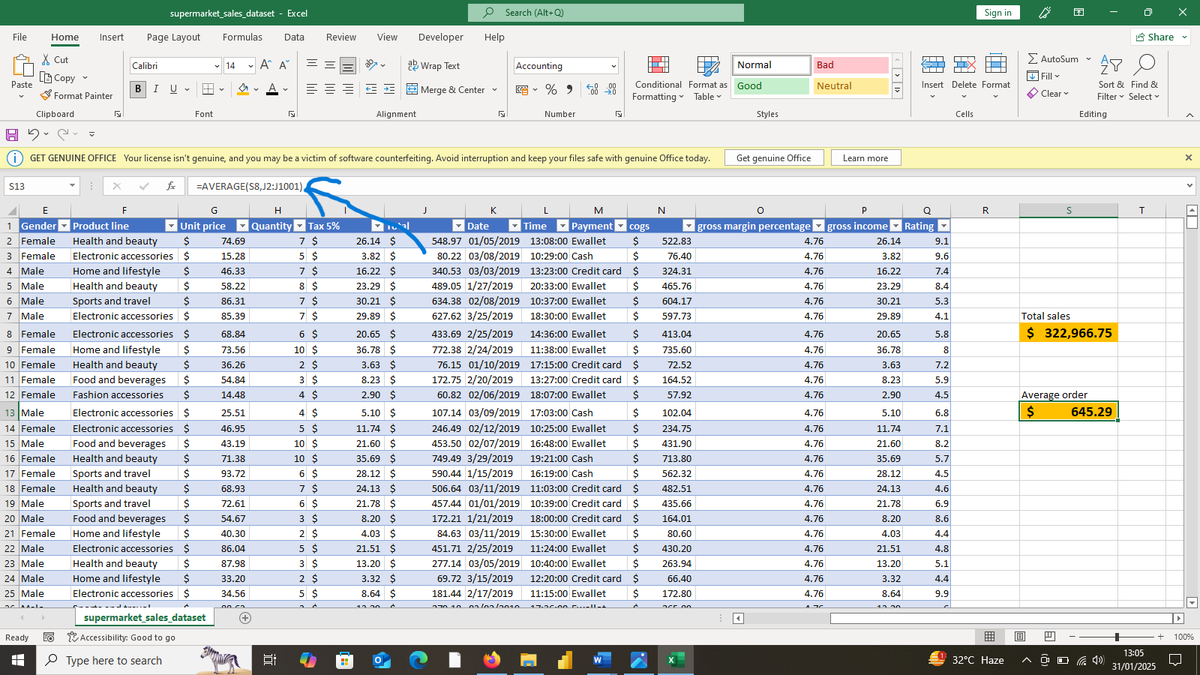Open the Name Box dropdown arrow
Viewport: 1200px width, 675px height.
pyautogui.click(x=74, y=186)
